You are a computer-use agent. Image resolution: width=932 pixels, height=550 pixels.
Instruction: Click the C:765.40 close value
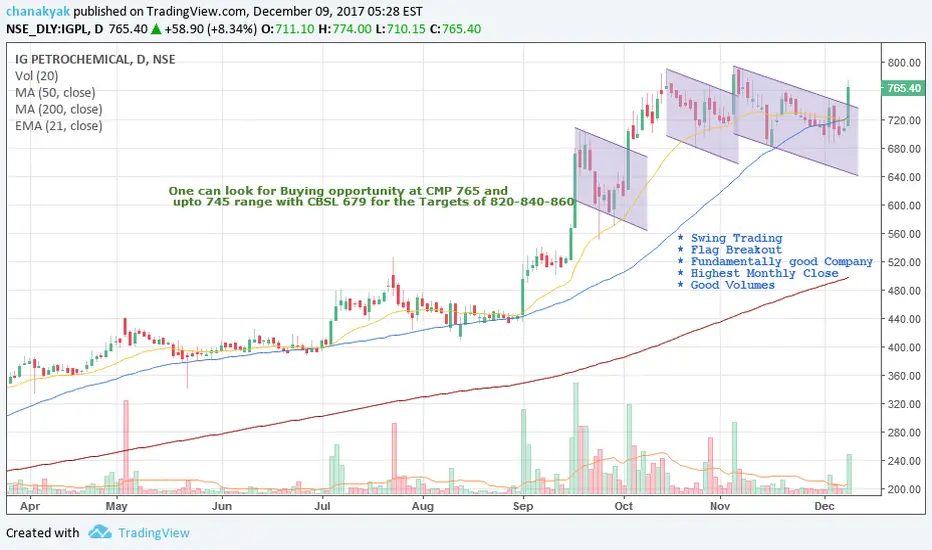[455, 29]
